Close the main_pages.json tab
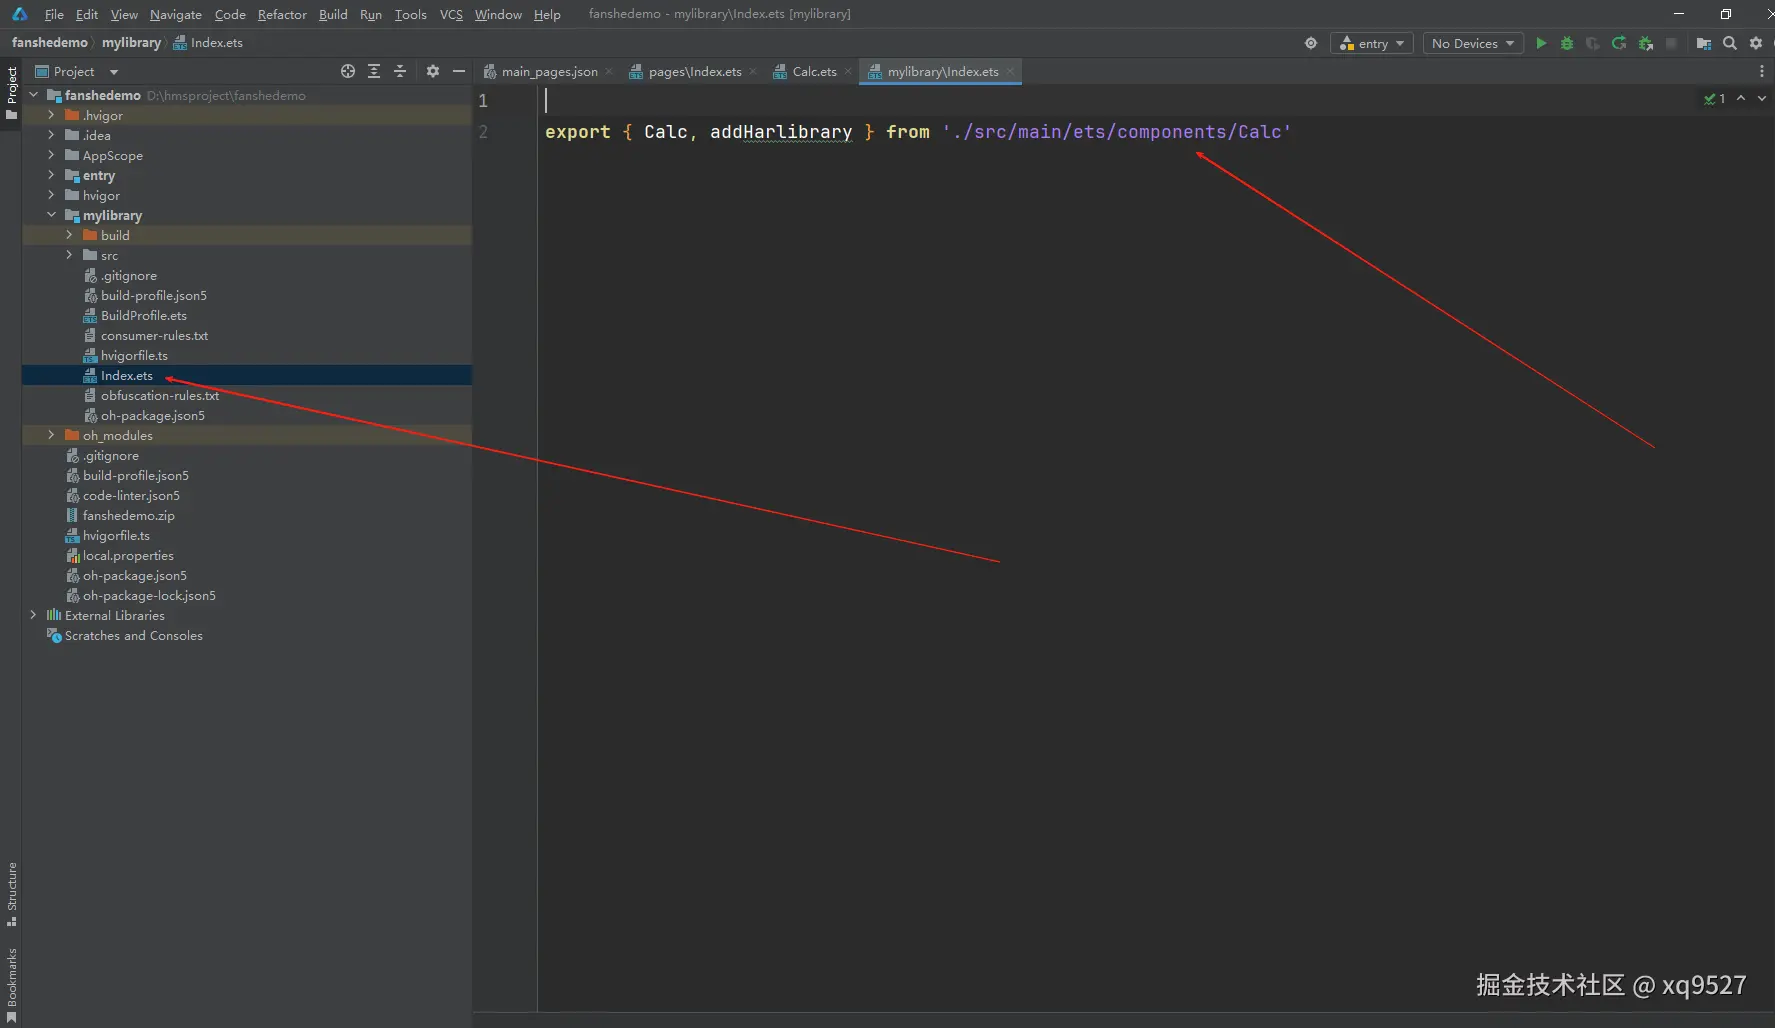This screenshot has width=1775, height=1028. point(609,71)
